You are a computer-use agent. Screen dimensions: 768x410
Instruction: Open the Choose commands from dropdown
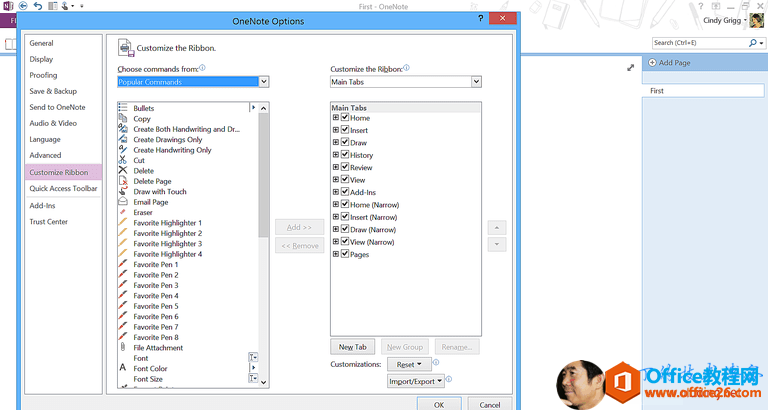pos(264,82)
